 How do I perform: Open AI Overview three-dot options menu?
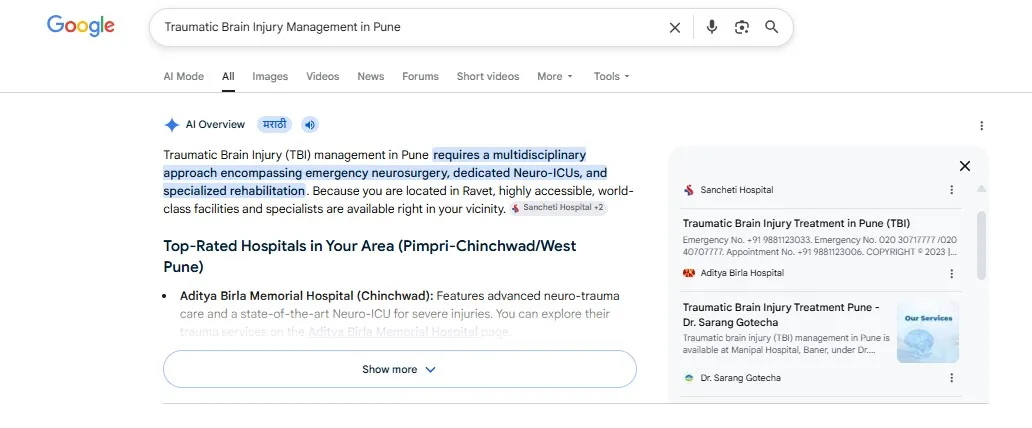point(981,126)
